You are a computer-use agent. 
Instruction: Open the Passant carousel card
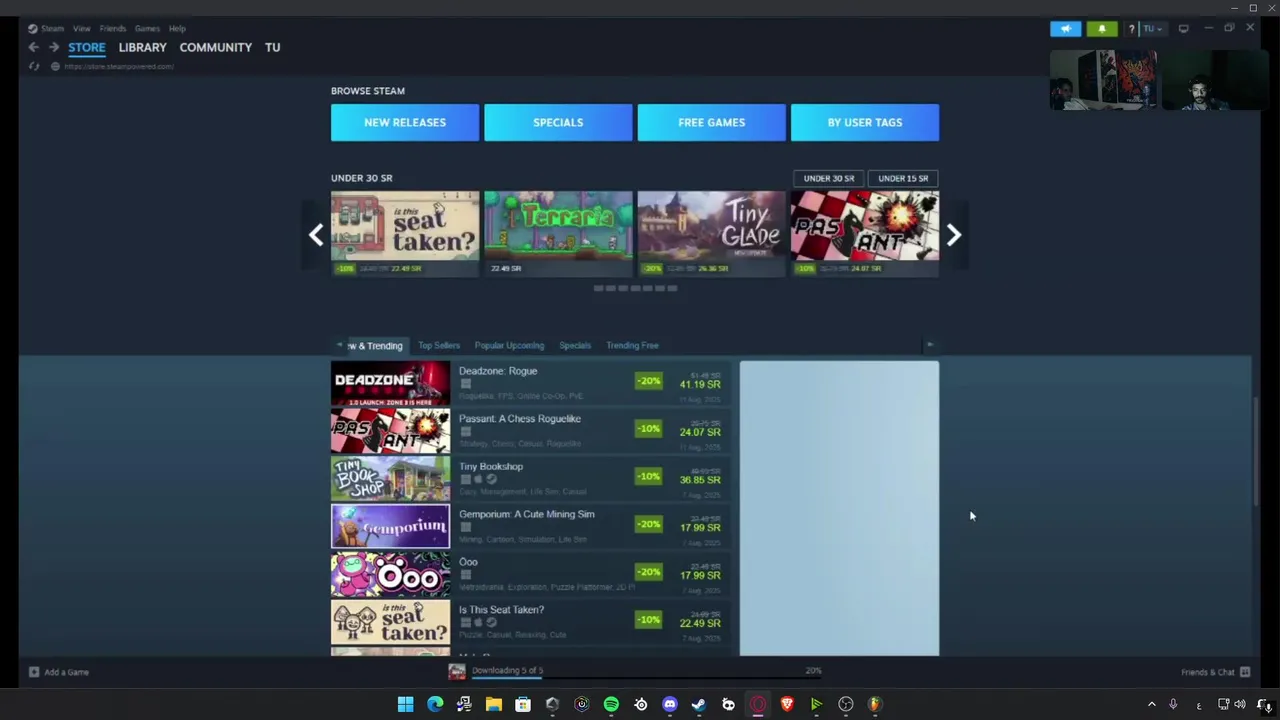865,233
